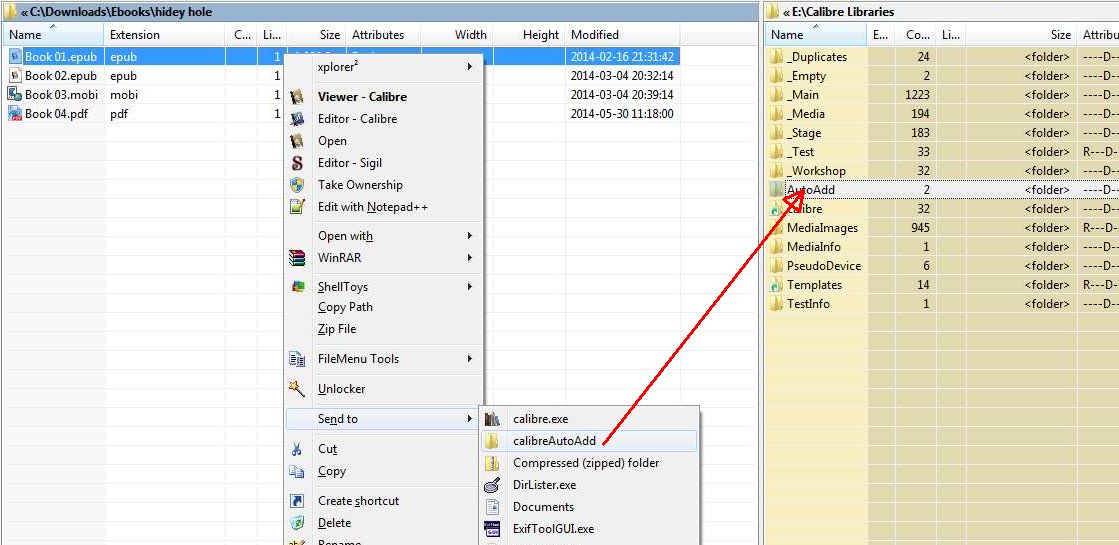Click the Sigil editor S icon

pos(298,163)
